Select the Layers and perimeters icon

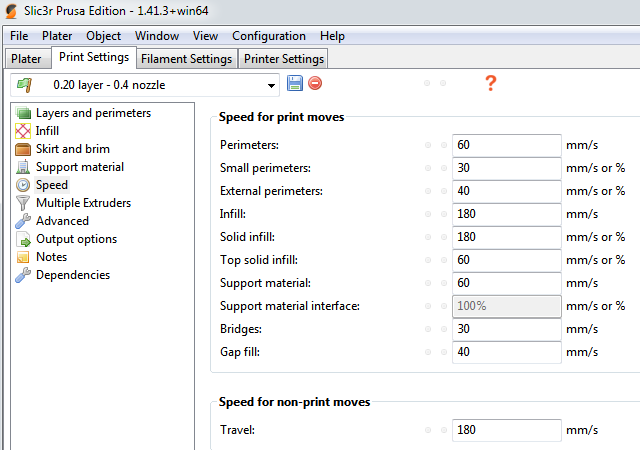pos(23,113)
